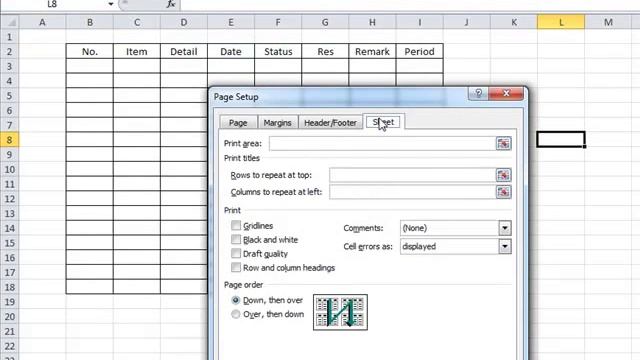Click the Columns to repeat range selector icon
Screen dimensions: 640x360
(503, 192)
